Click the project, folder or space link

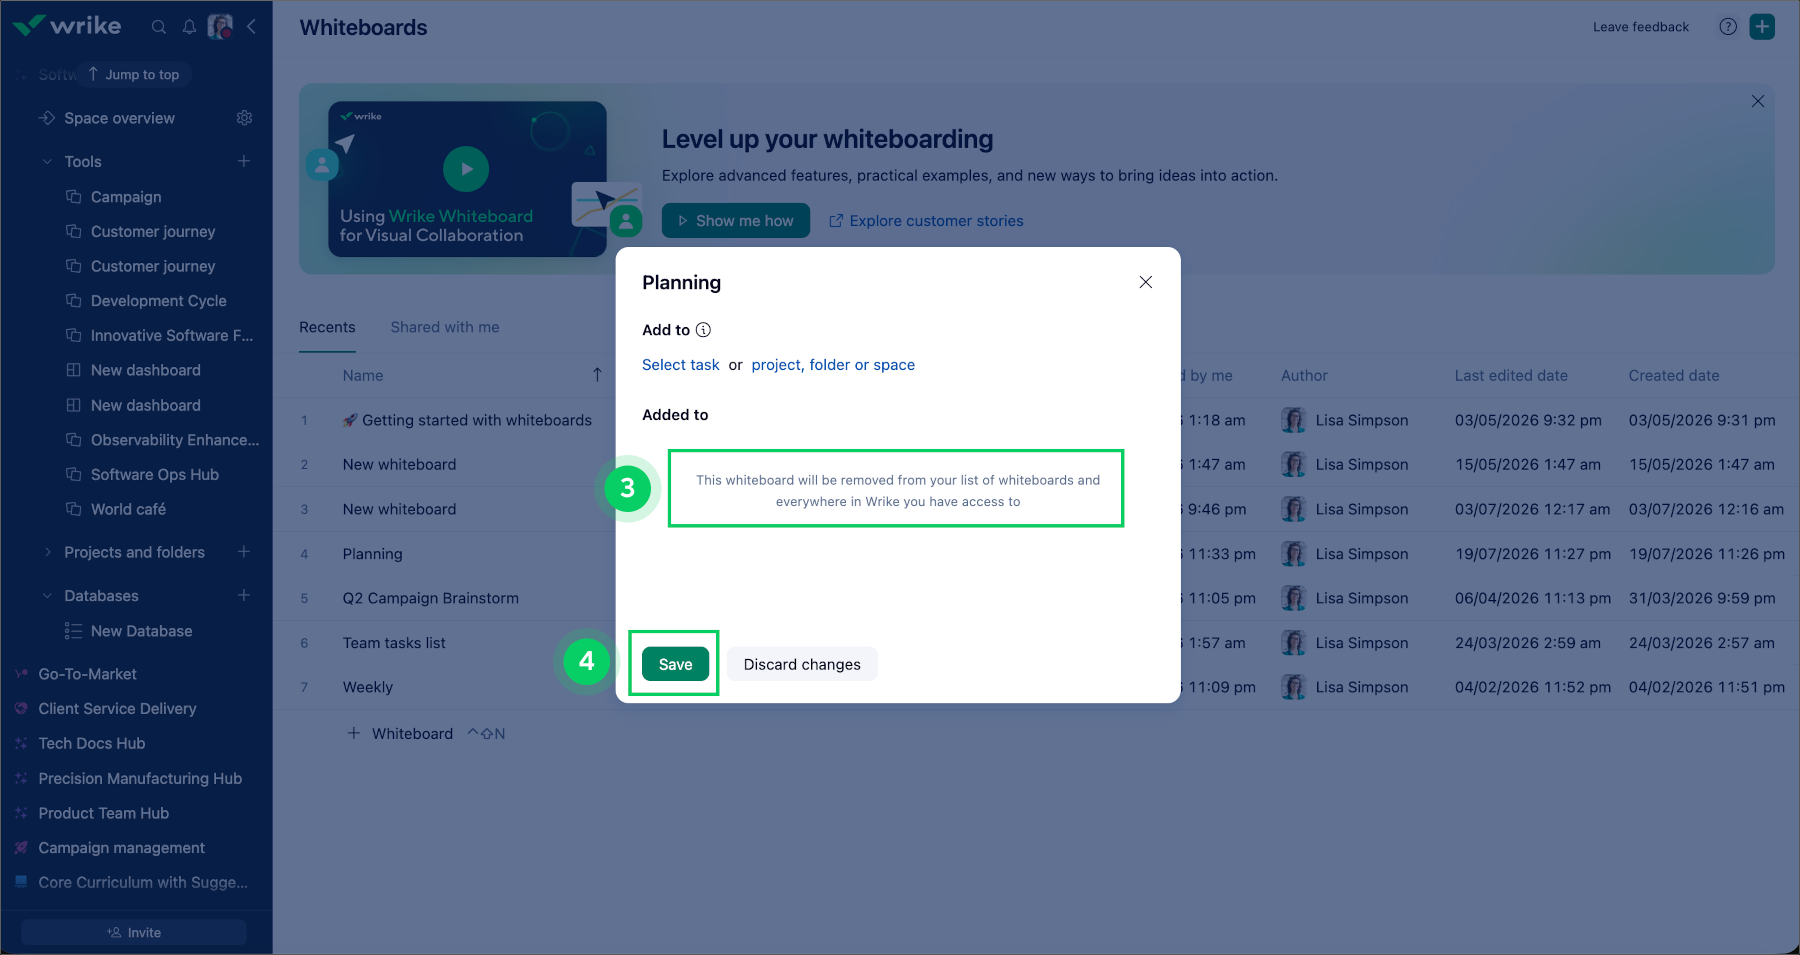coord(833,365)
